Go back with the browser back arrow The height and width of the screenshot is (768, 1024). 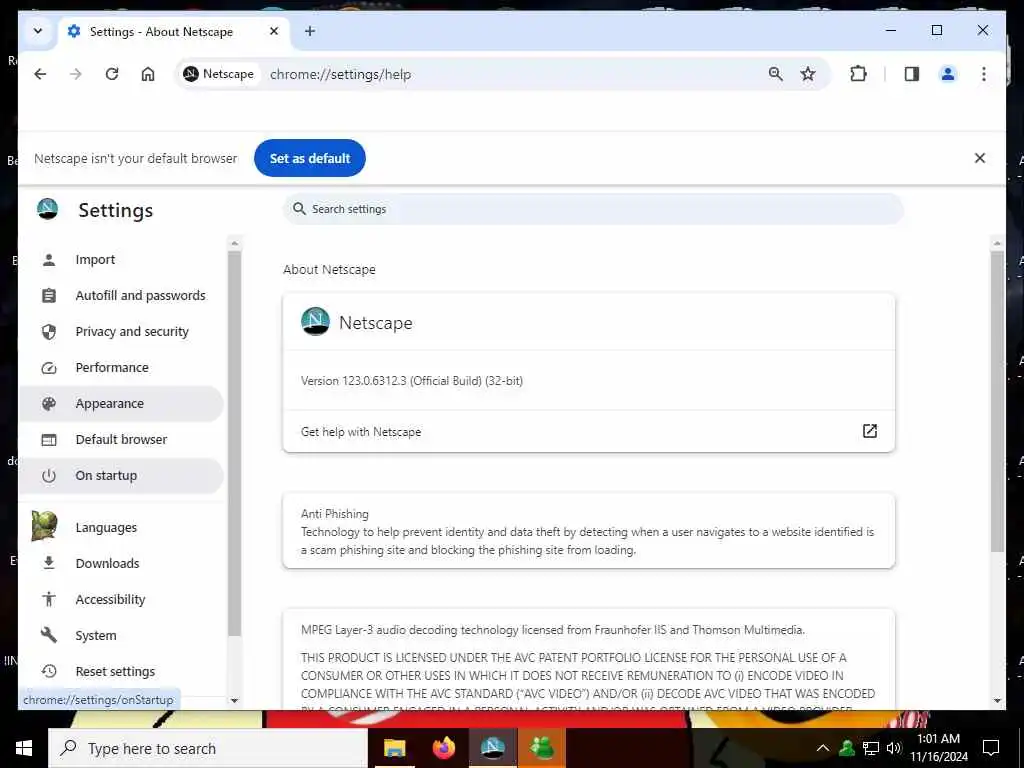point(40,74)
